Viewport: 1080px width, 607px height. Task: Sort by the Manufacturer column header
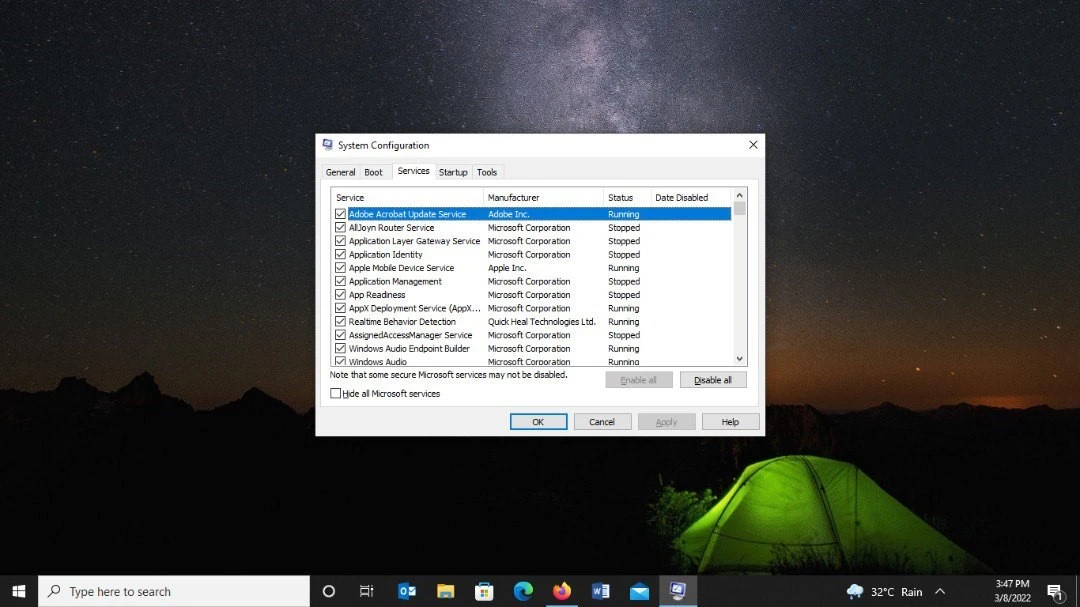click(x=543, y=197)
